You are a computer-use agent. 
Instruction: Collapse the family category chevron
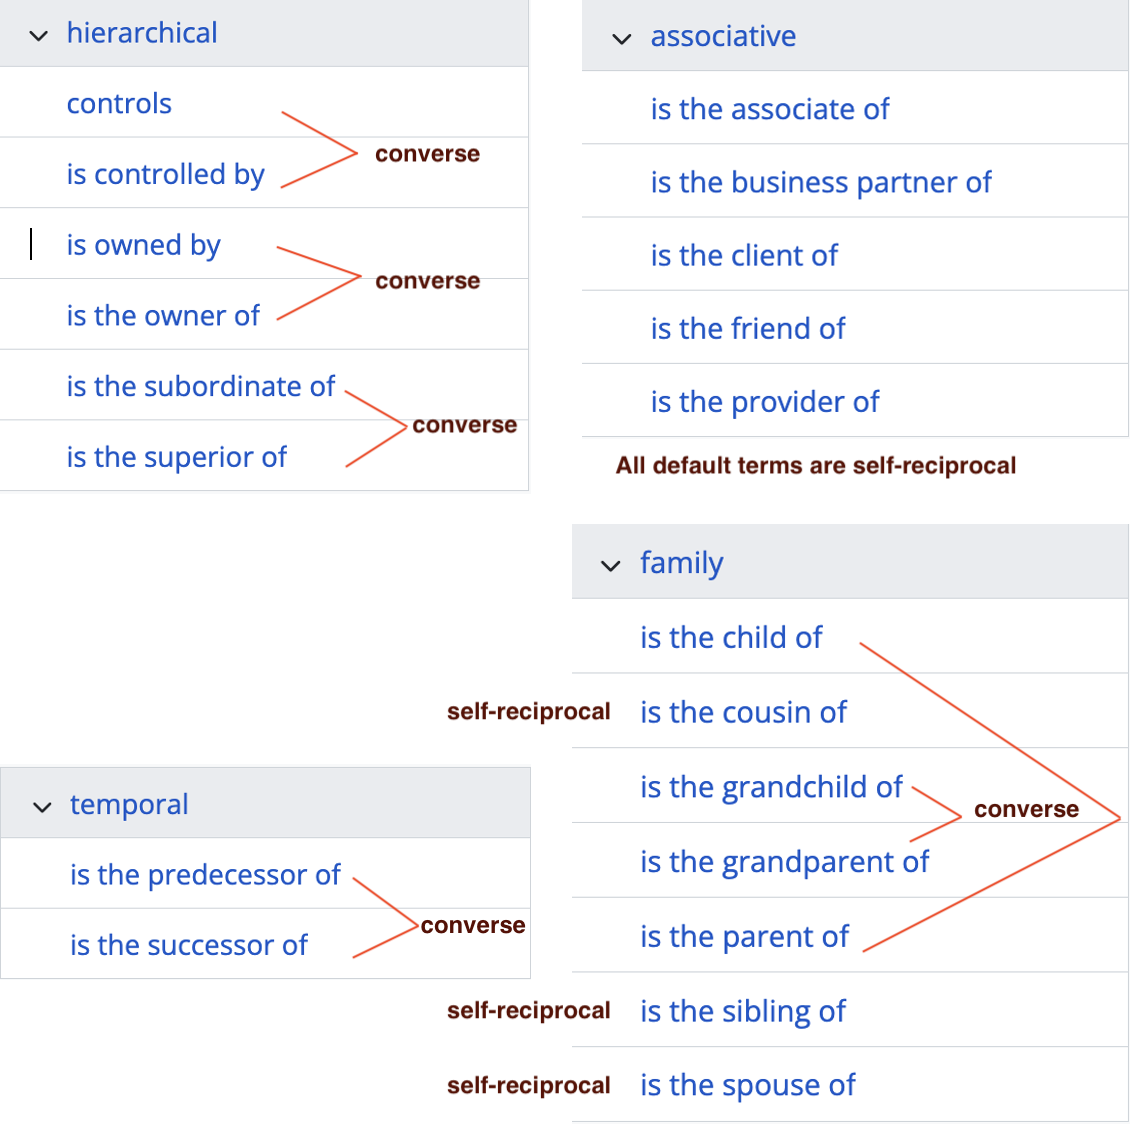(x=611, y=566)
